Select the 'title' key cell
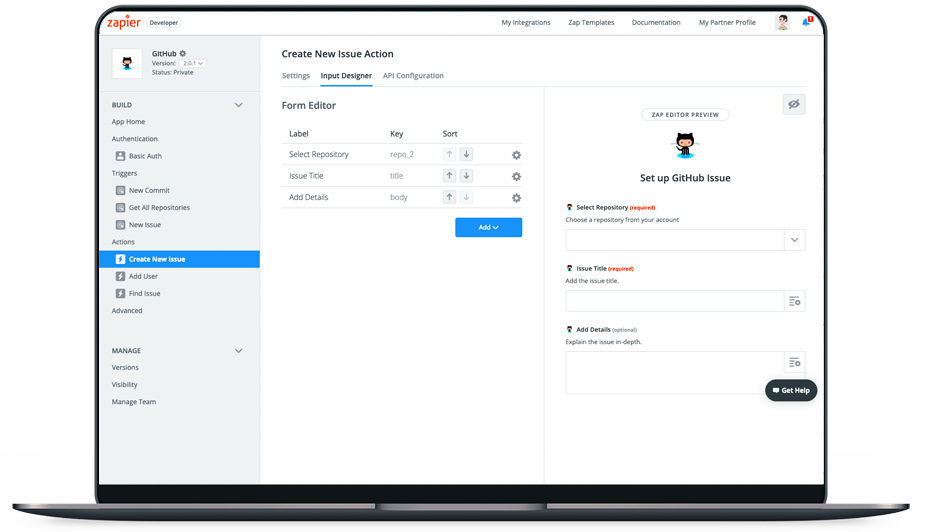931x532 pixels. point(397,176)
